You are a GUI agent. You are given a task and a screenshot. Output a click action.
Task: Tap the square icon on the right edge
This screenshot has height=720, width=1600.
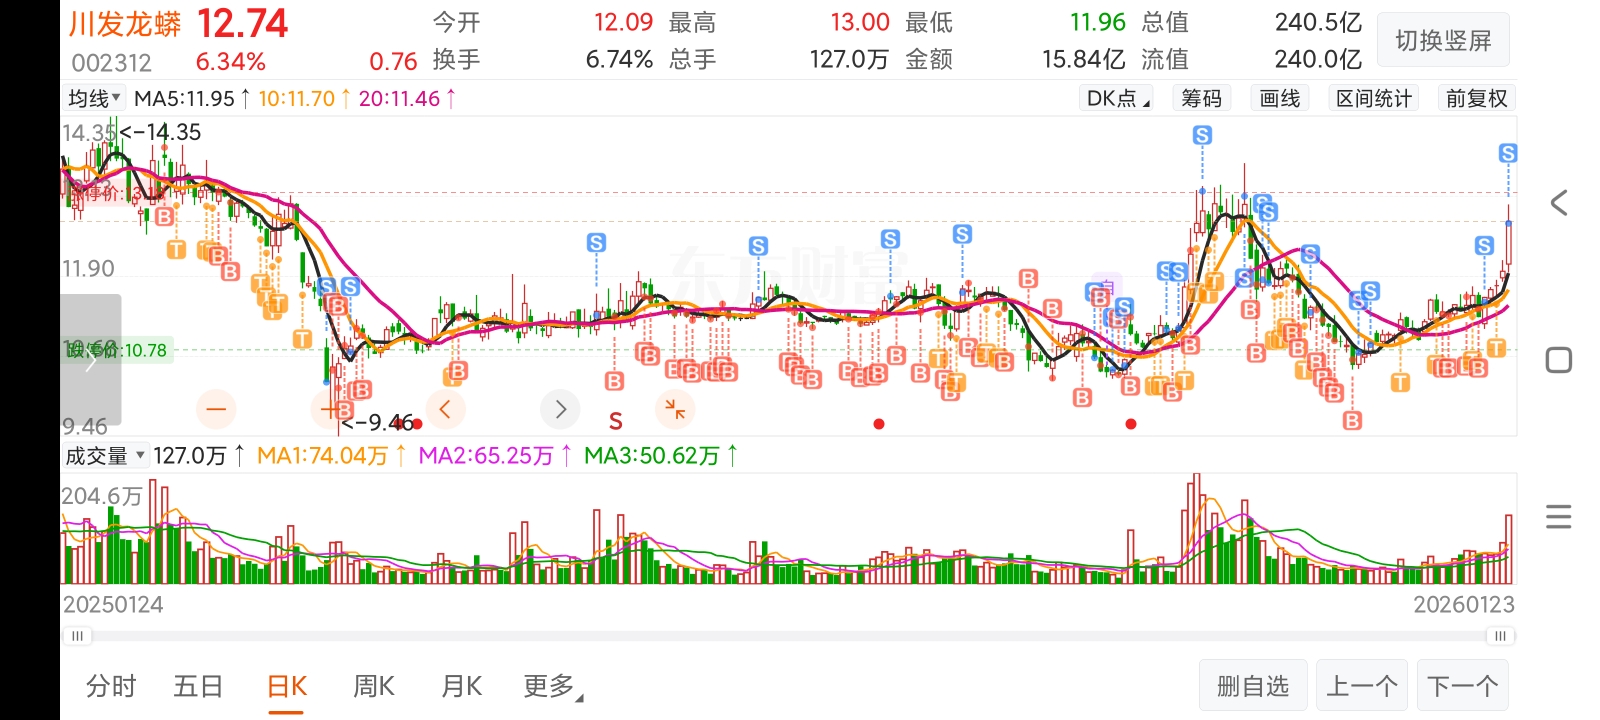[1559, 360]
